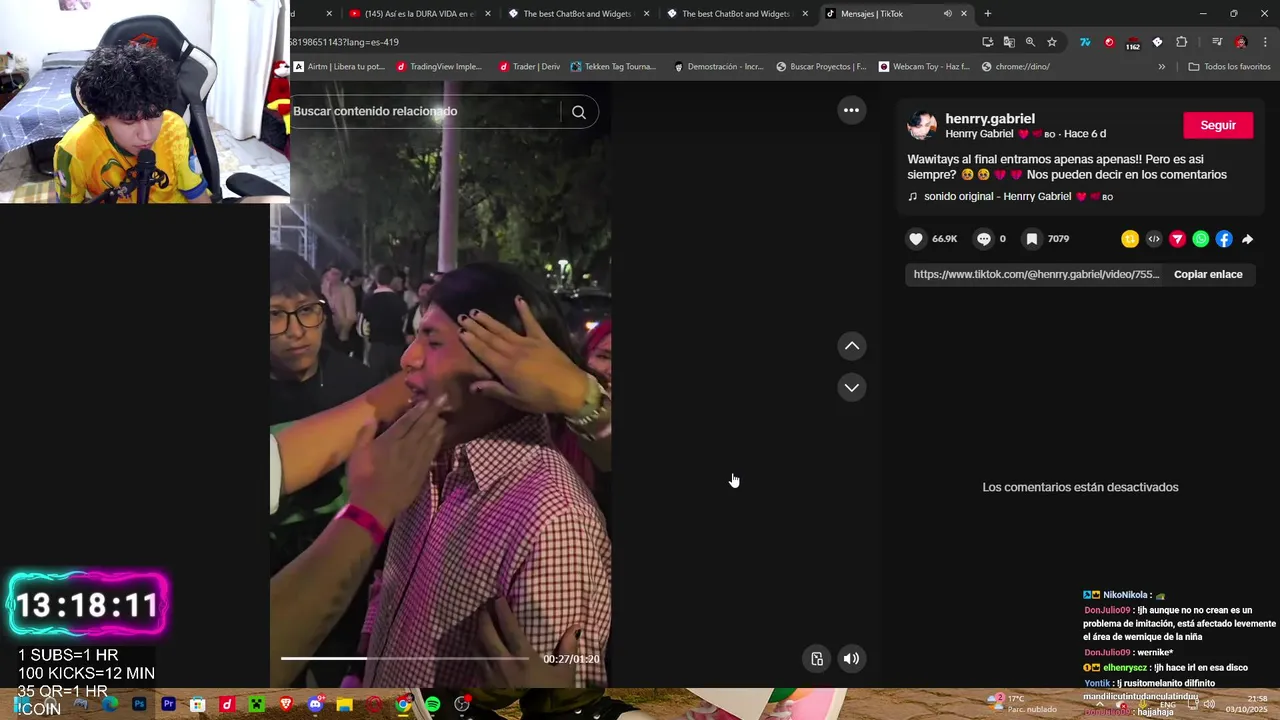Save the video with the bookmark icon

click(x=1032, y=239)
